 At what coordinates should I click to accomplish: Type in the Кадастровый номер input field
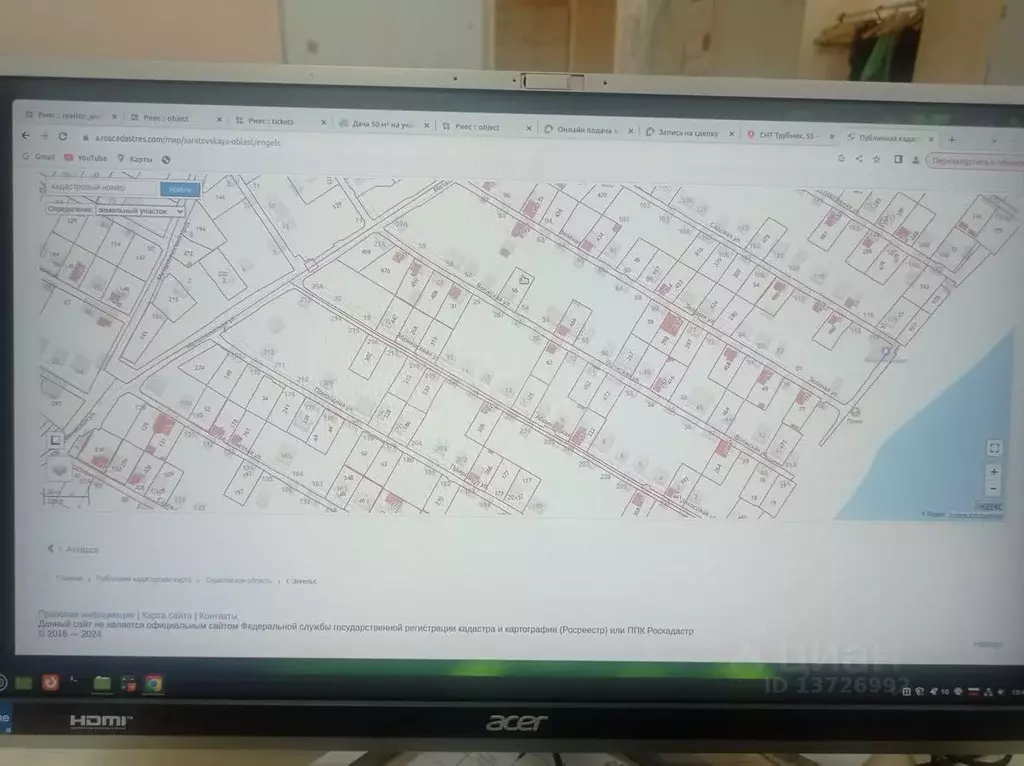[100, 188]
